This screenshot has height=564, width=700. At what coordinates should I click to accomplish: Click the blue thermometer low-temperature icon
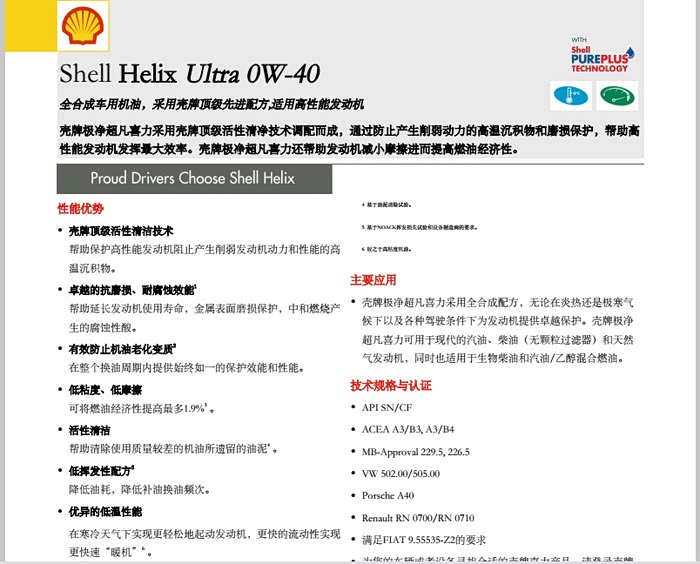(x=571, y=96)
